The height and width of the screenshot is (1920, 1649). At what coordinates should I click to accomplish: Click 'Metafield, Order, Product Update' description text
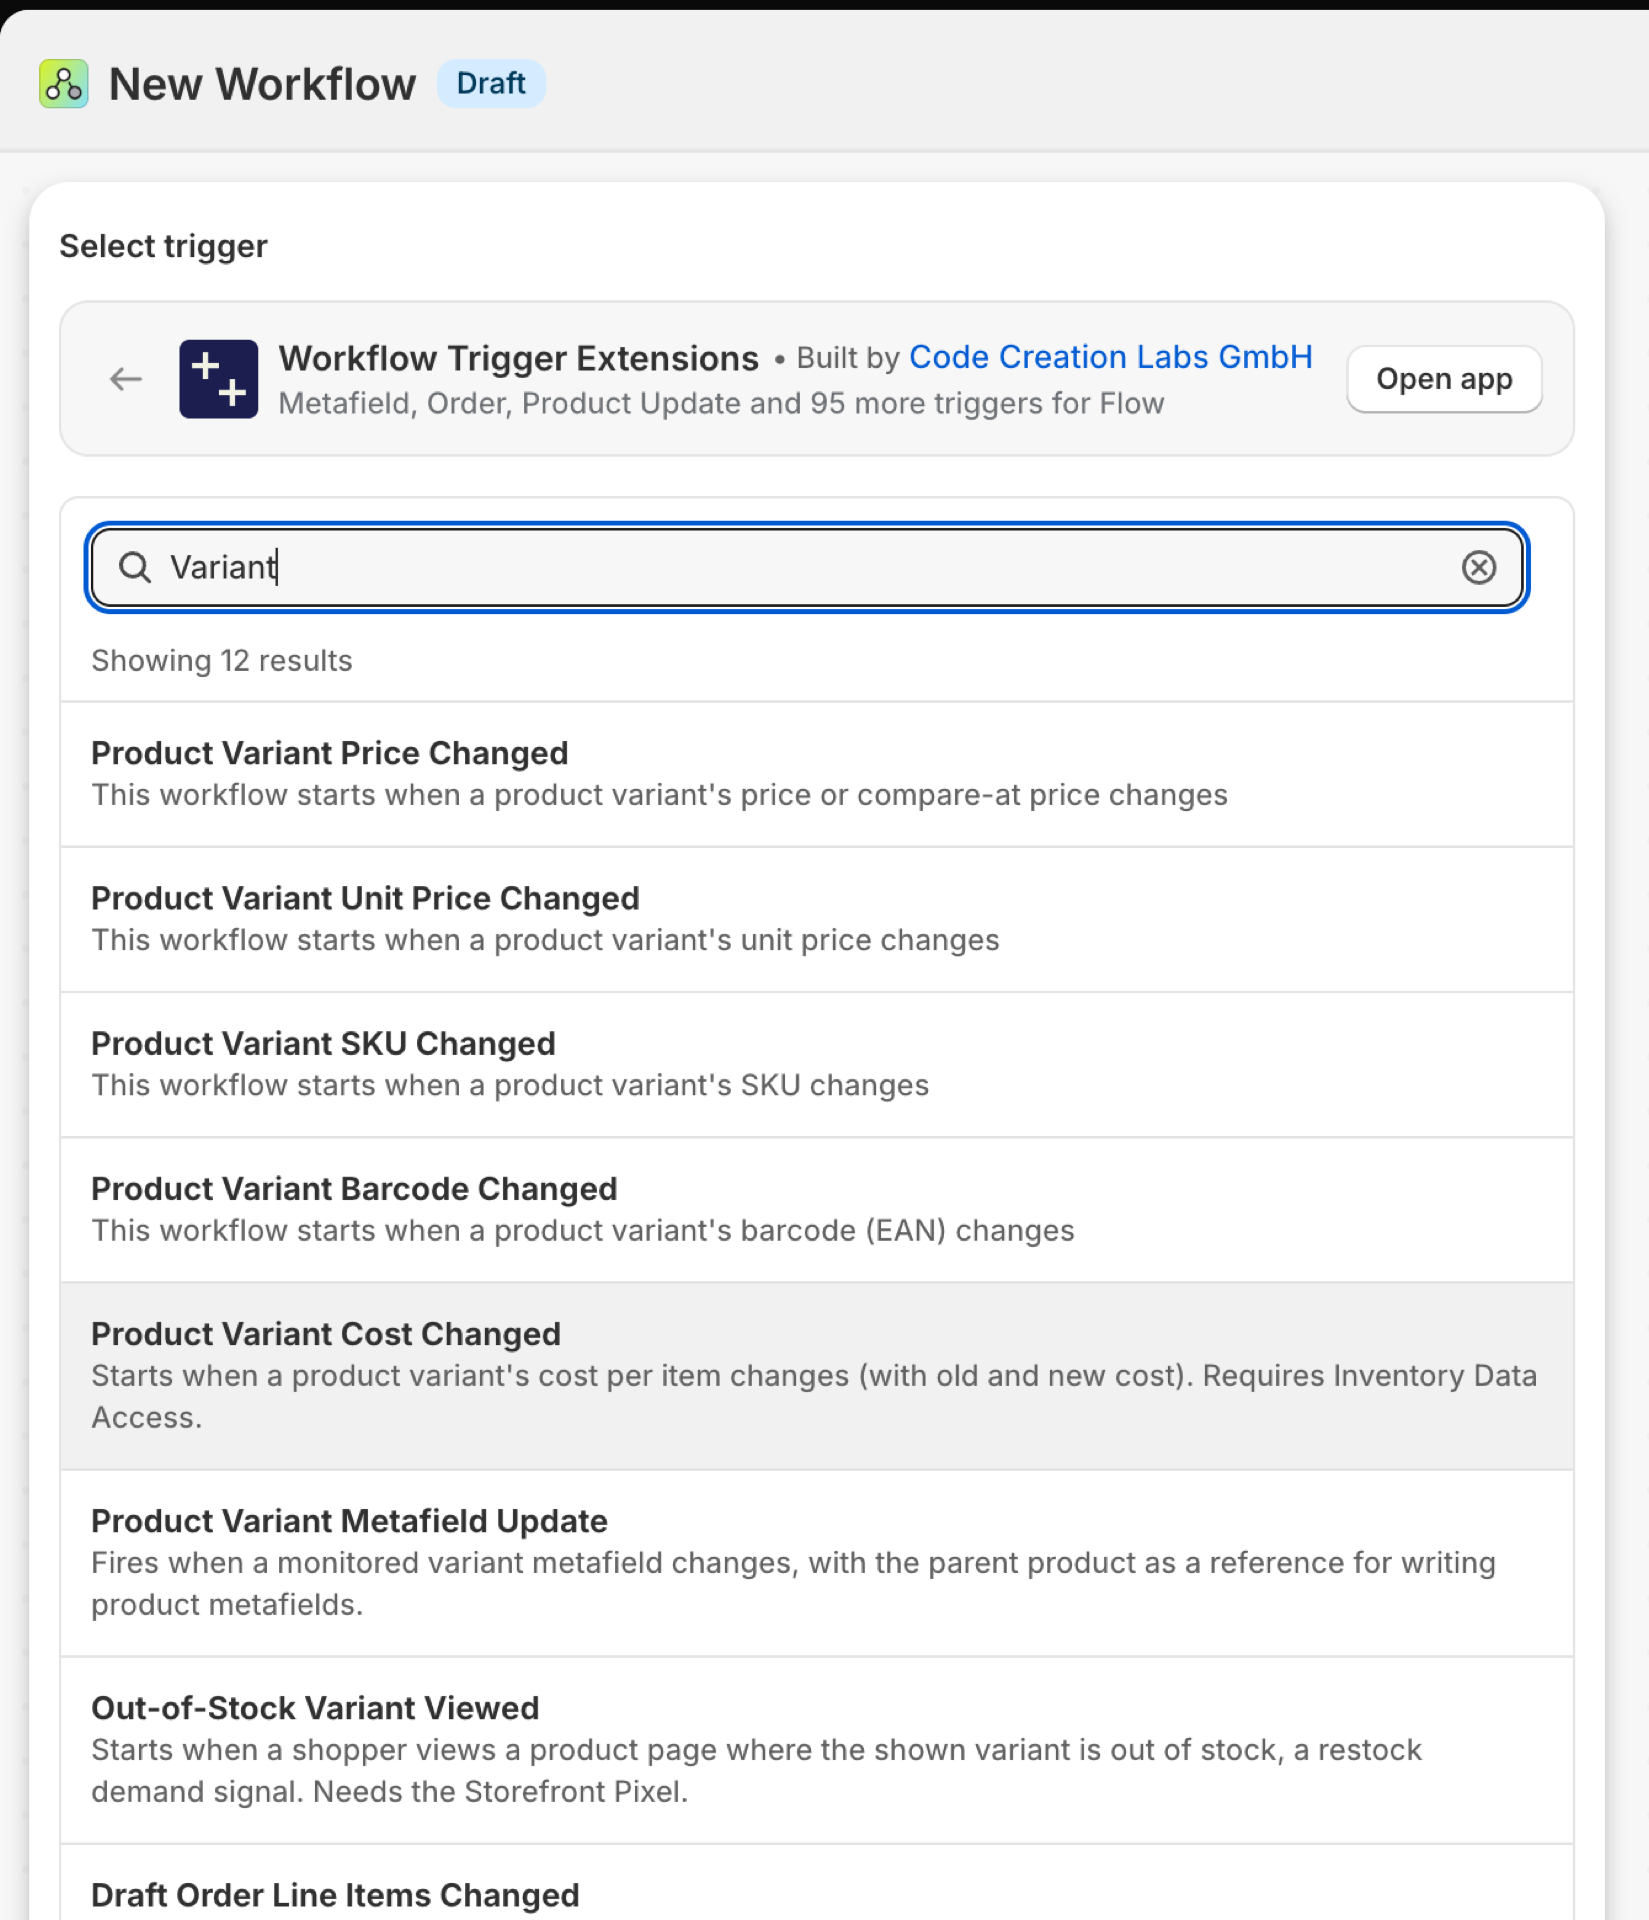click(x=721, y=403)
